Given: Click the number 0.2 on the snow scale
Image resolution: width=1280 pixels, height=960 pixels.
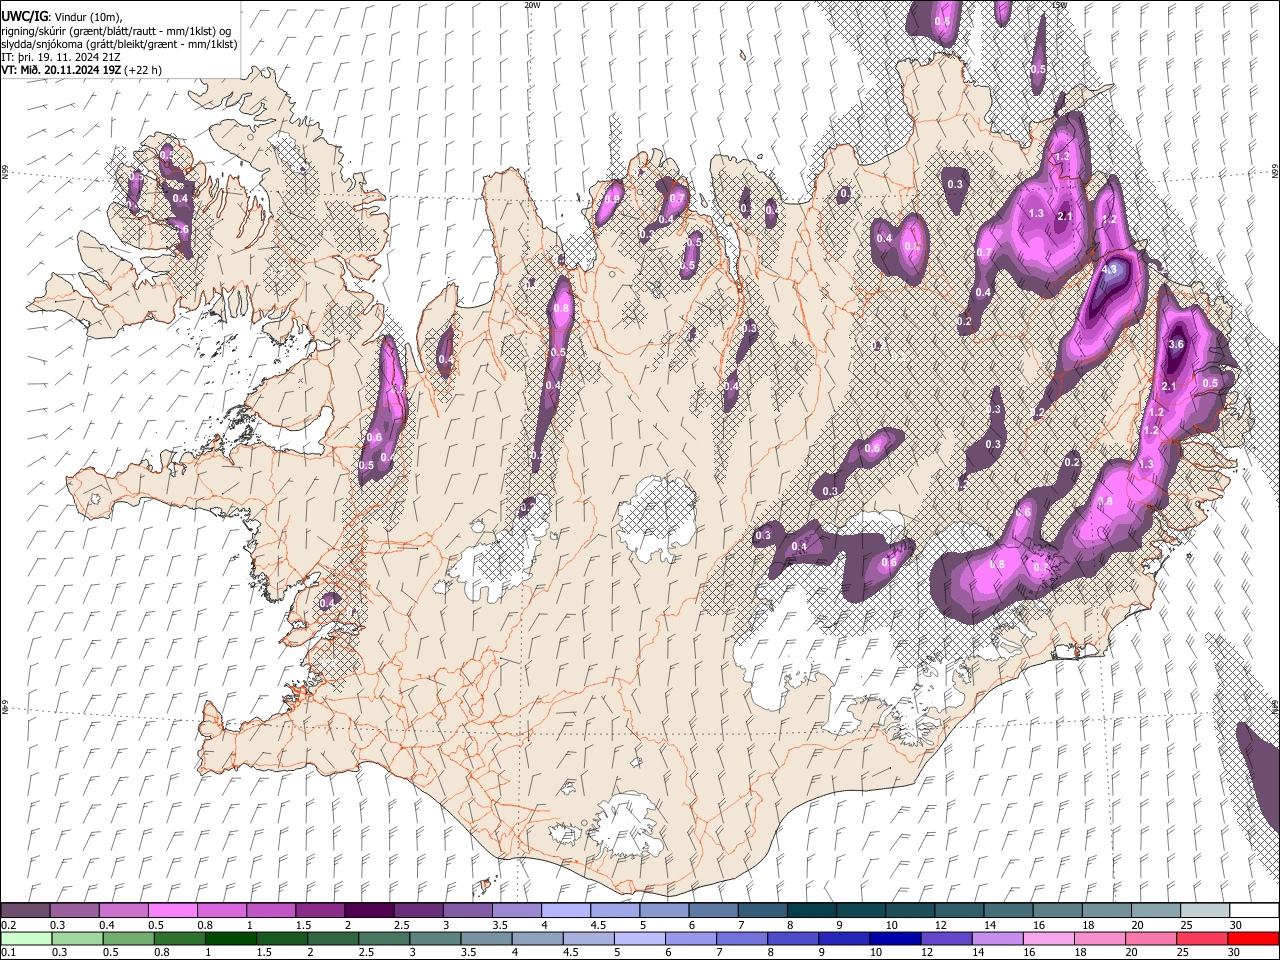Looking at the screenshot, I should [x=9, y=925].
